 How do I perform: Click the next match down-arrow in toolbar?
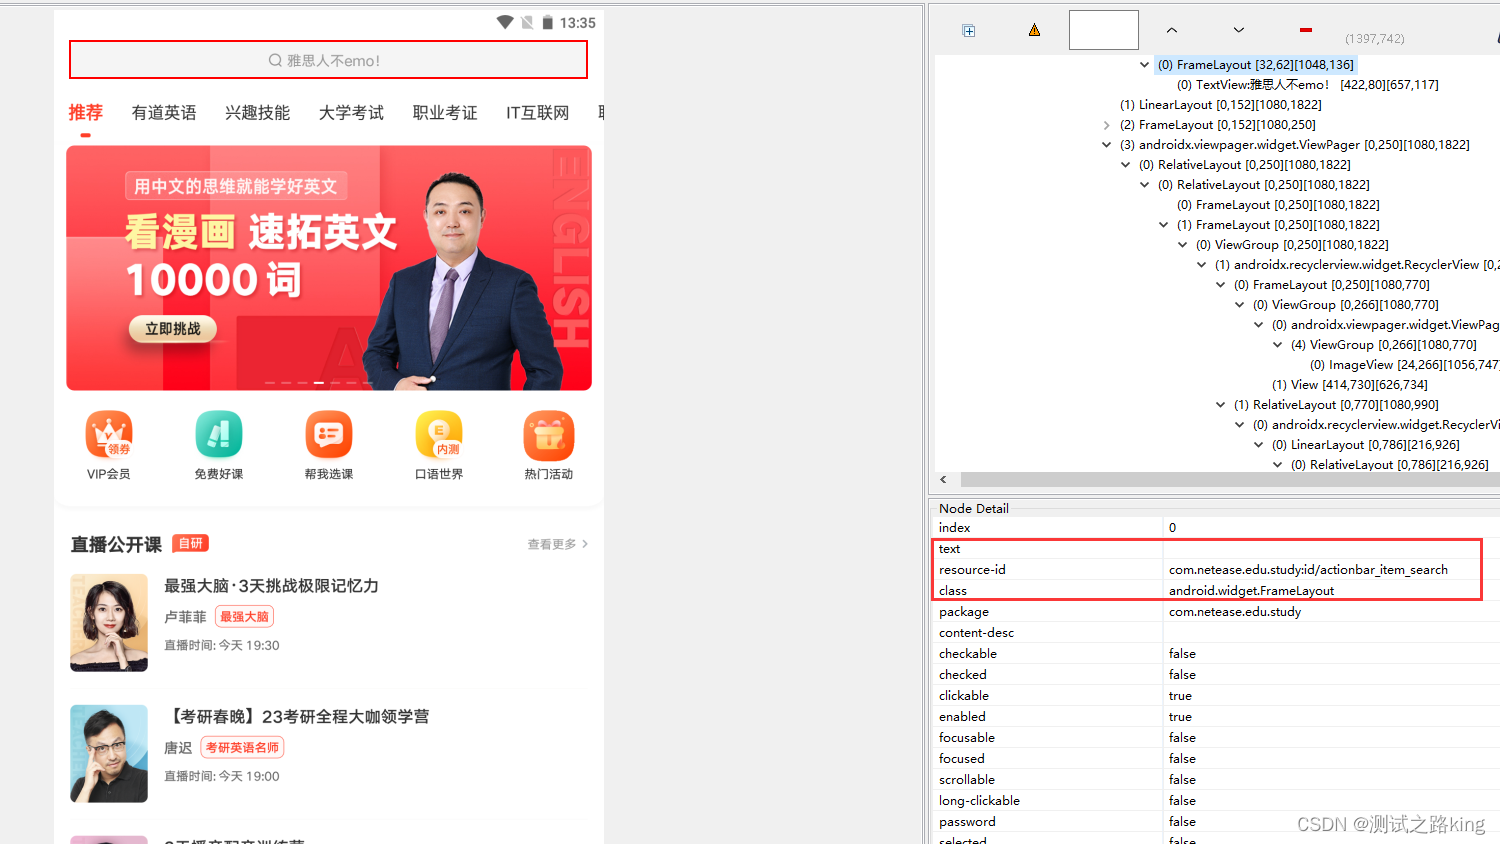click(x=1238, y=30)
